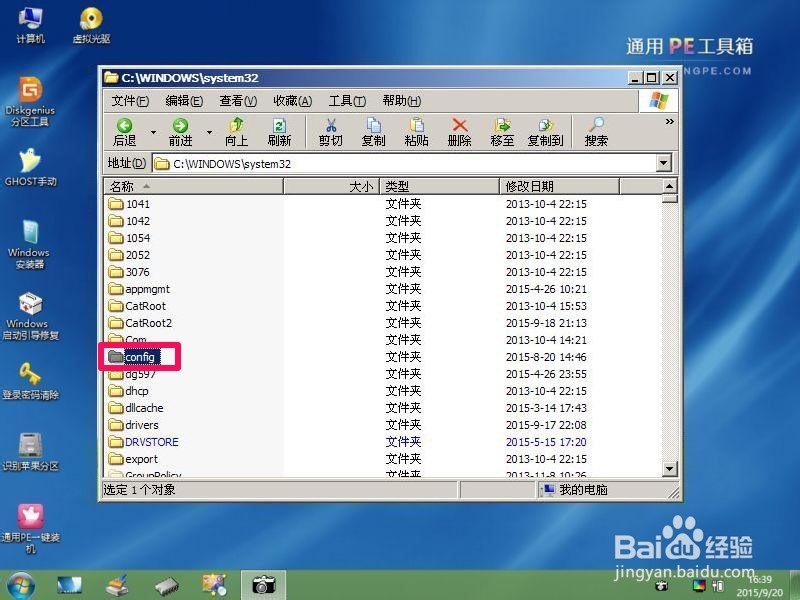Navigate up using the 向上 button
Viewport: 800px width, 600px height.
pyautogui.click(x=236, y=131)
